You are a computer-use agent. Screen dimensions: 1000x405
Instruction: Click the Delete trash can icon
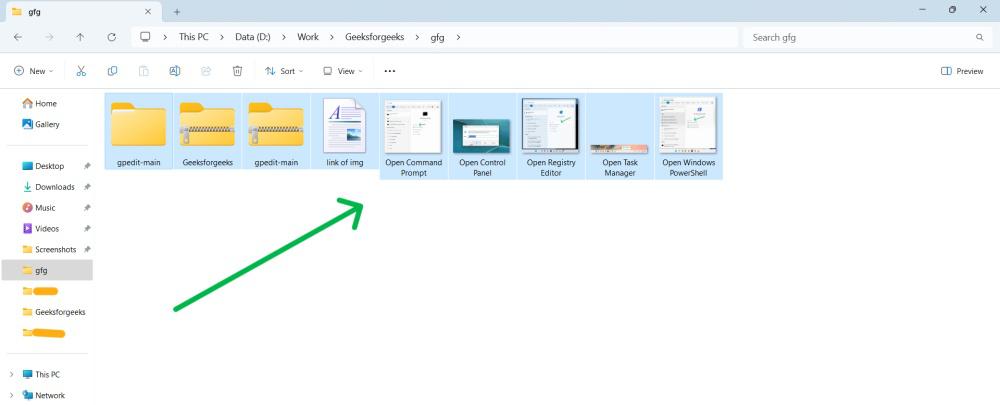point(237,71)
